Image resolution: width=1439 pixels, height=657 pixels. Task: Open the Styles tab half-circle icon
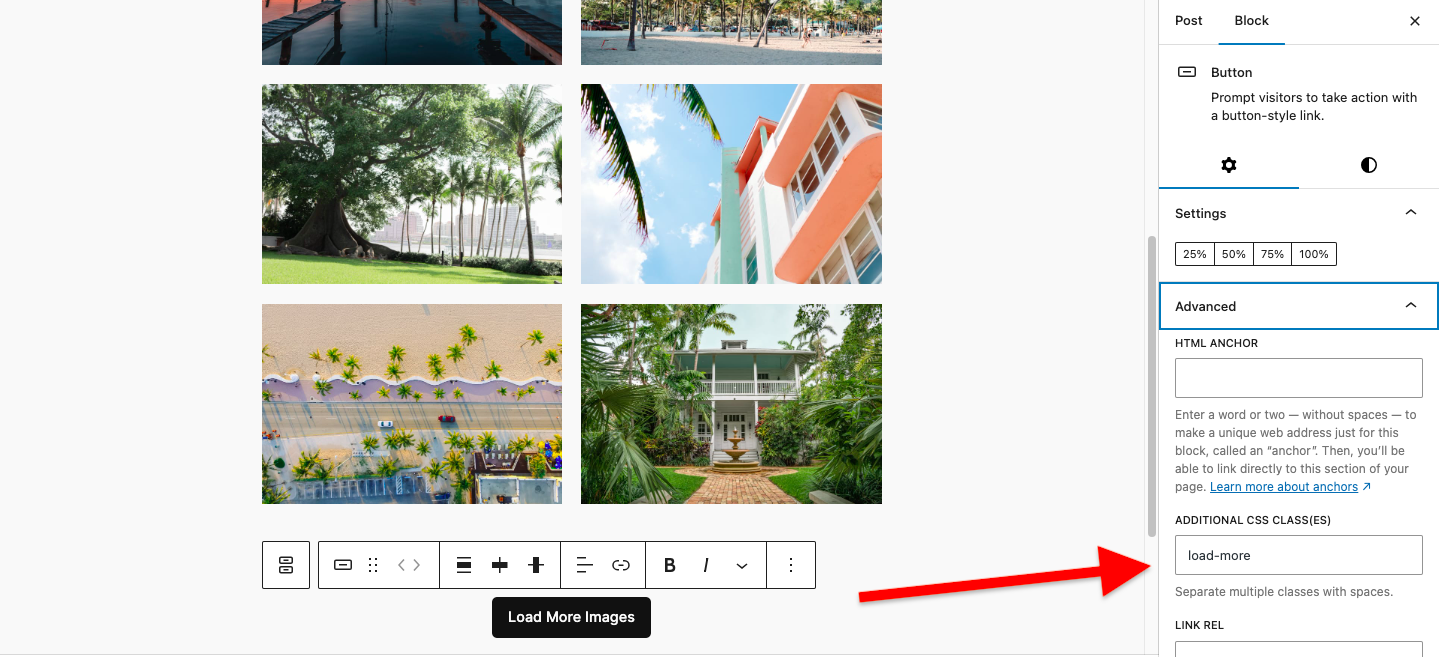point(1369,165)
